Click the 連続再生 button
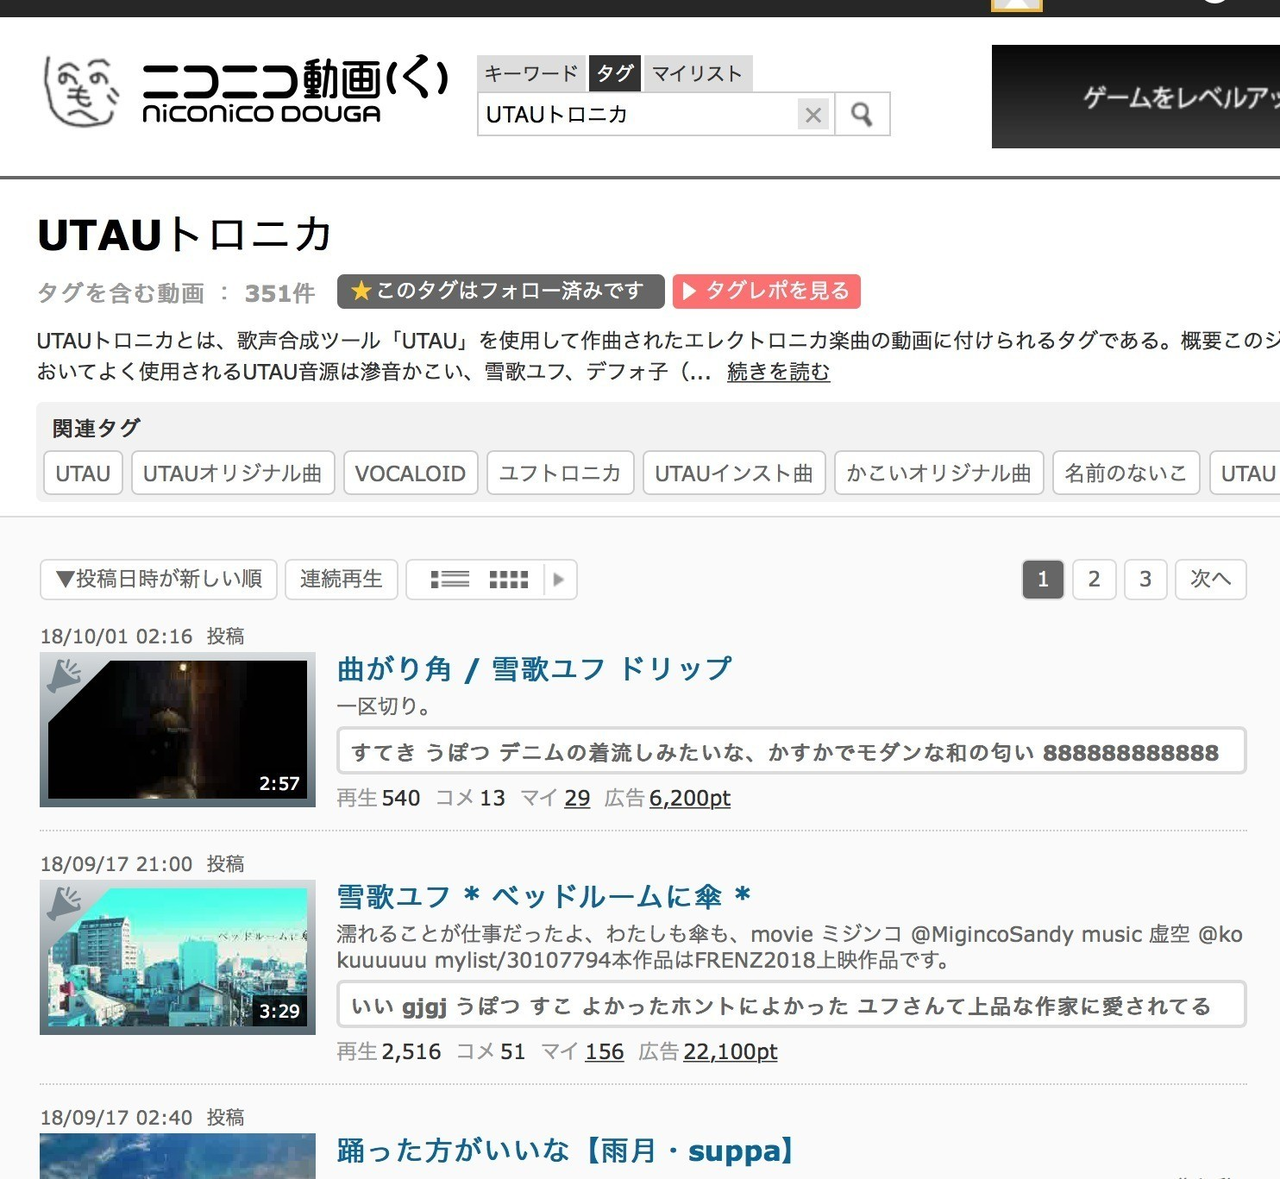Image resolution: width=1280 pixels, height=1179 pixels. (341, 579)
